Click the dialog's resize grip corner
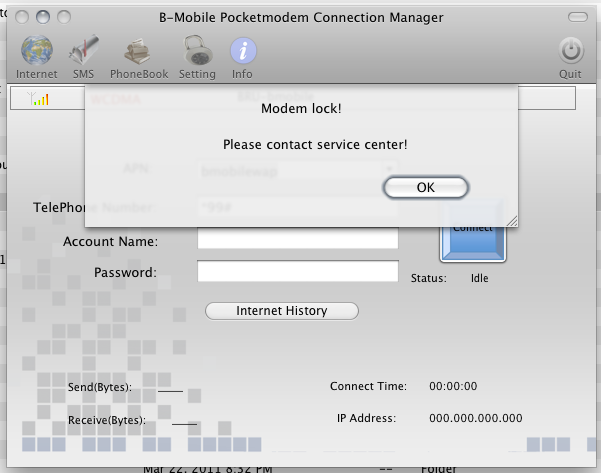Screen dimensions: 601x473 point(511,220)
